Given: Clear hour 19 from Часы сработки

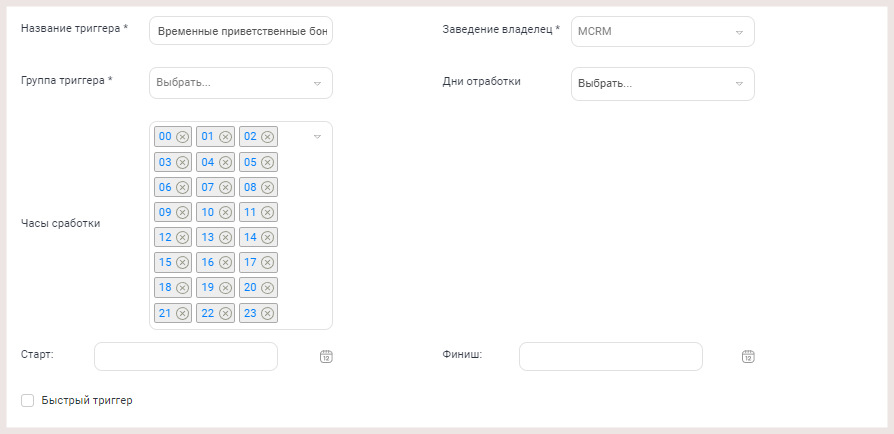Looking at the screenshot, I should (225, 287).
